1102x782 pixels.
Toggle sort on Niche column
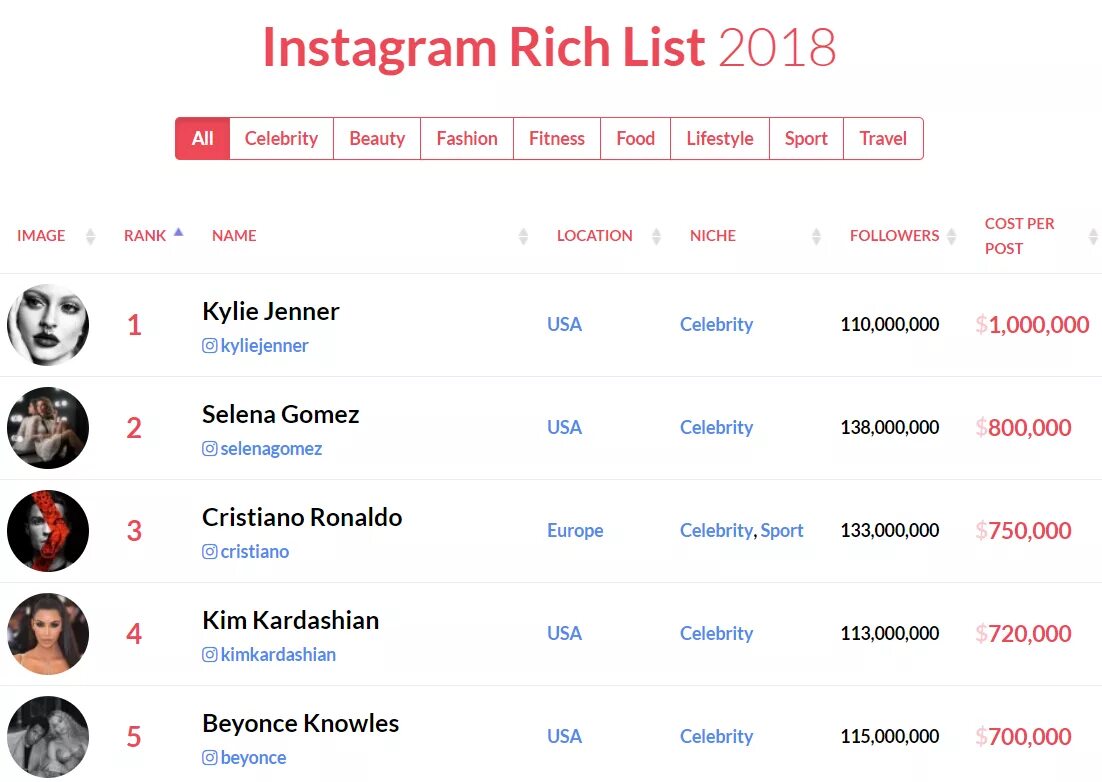816,236
